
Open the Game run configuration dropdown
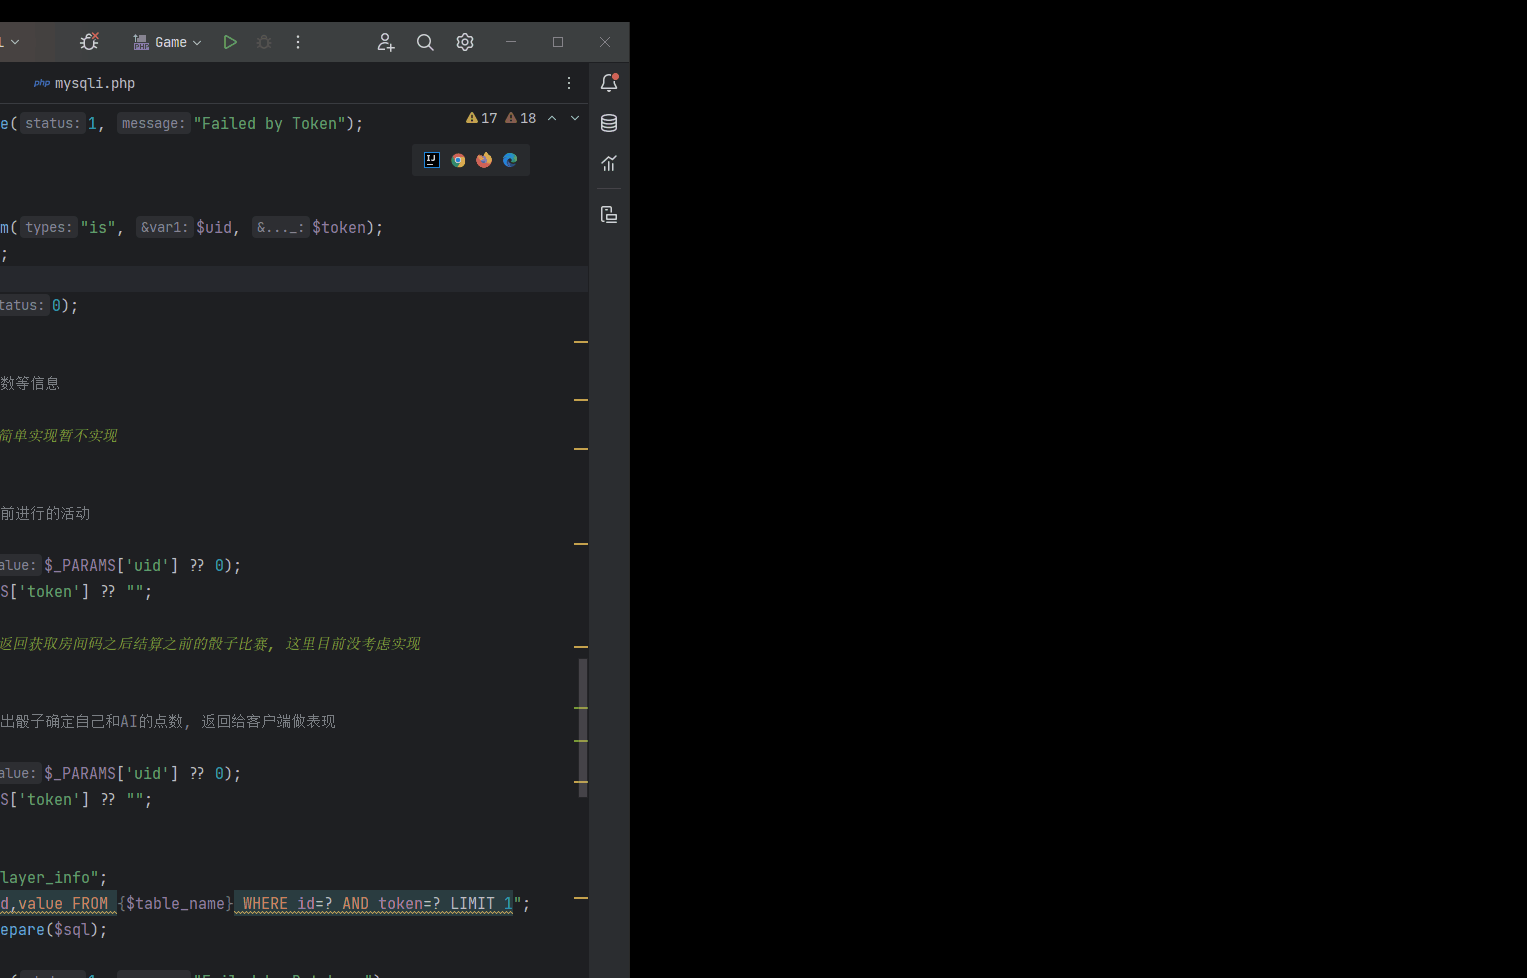[x=168, y=42]
